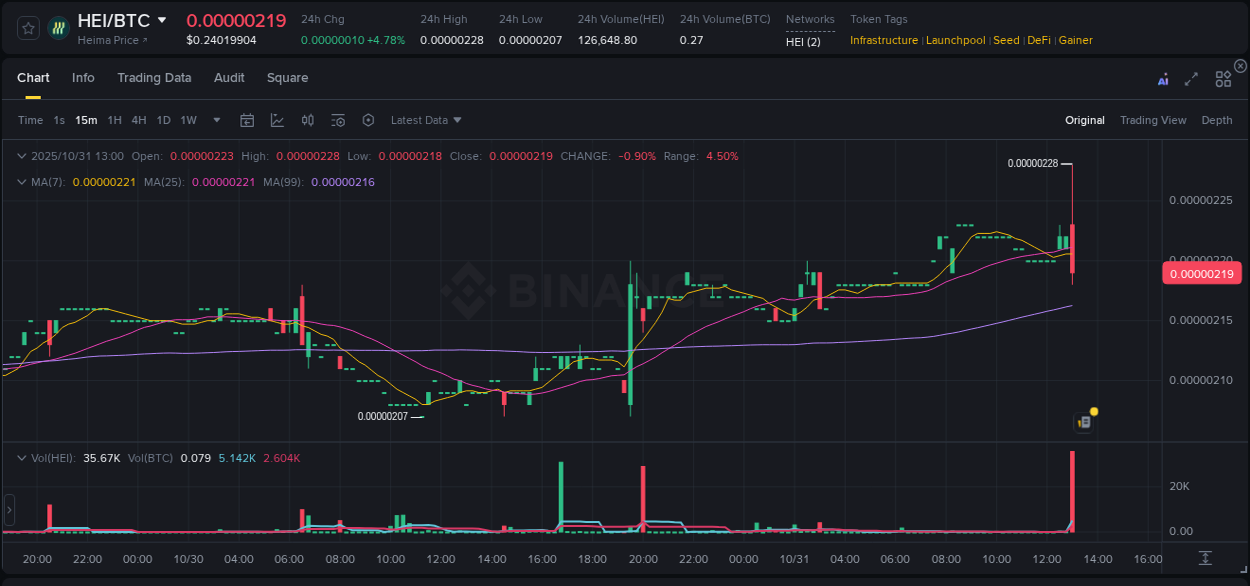Collapse the MA indicator row chevron
Image resolution: width=1250 pixels, height=586 pixels.
coord(22,182)
